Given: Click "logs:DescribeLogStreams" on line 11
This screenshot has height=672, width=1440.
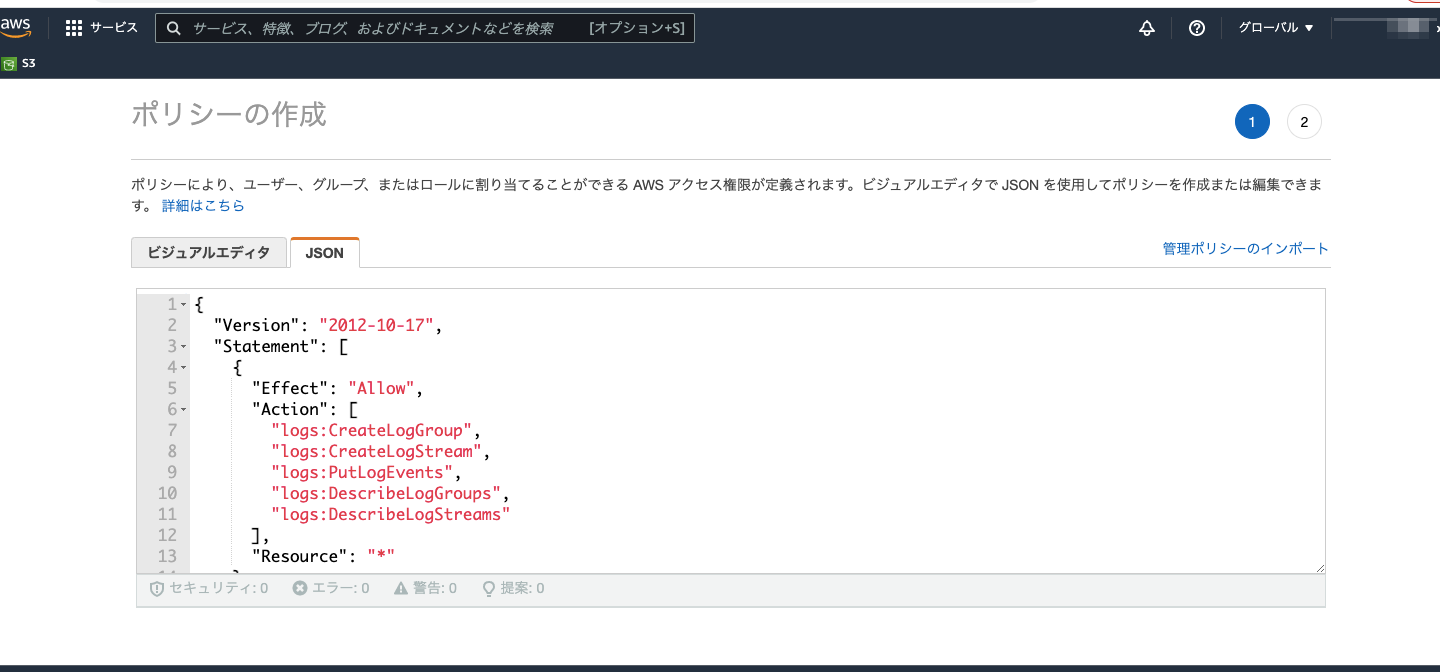Looking at the screenshot, I should click(391, 514).
